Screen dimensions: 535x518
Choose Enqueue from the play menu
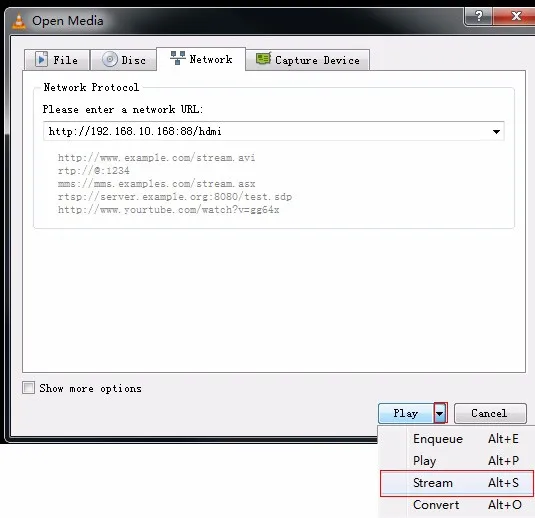tap(457, 438)
